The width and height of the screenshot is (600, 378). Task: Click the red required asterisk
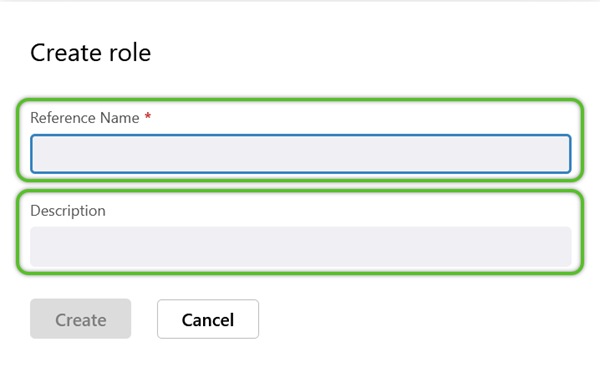(148, 116)
